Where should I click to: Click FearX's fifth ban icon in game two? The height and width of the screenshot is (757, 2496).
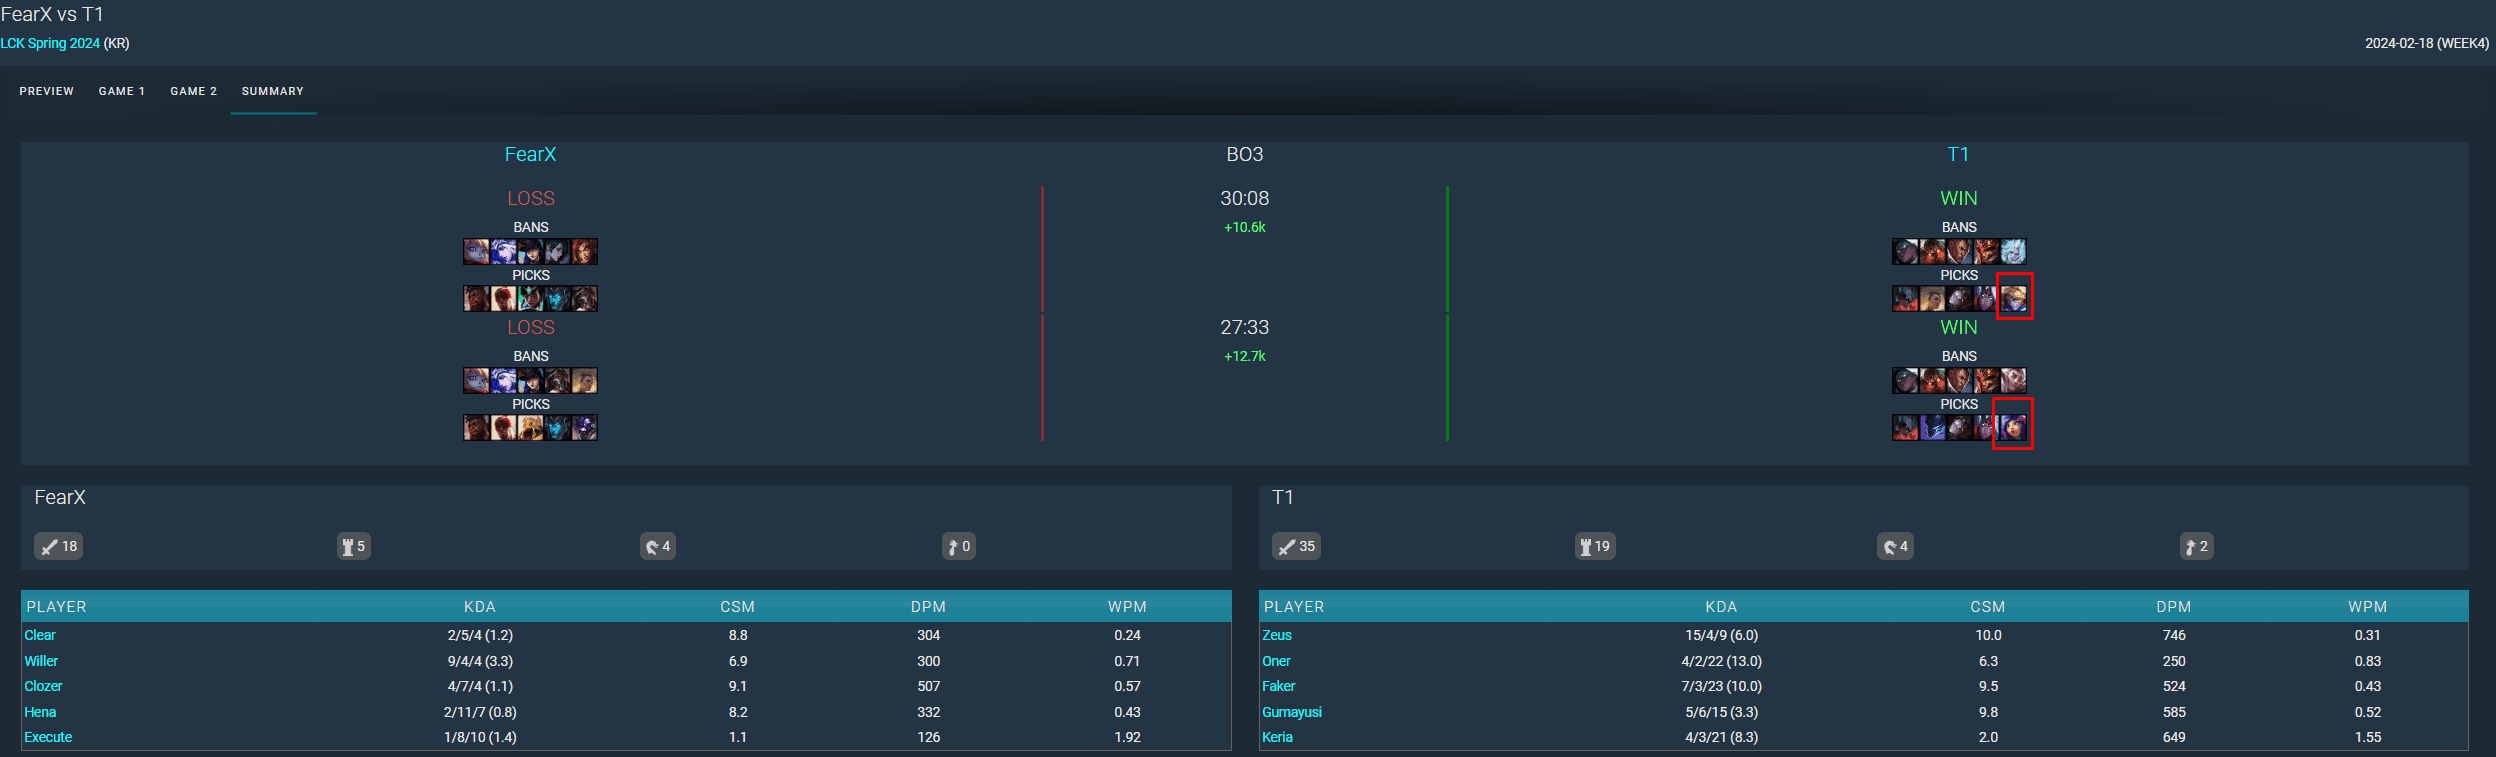pyautogui.click(x=585, y=380)
